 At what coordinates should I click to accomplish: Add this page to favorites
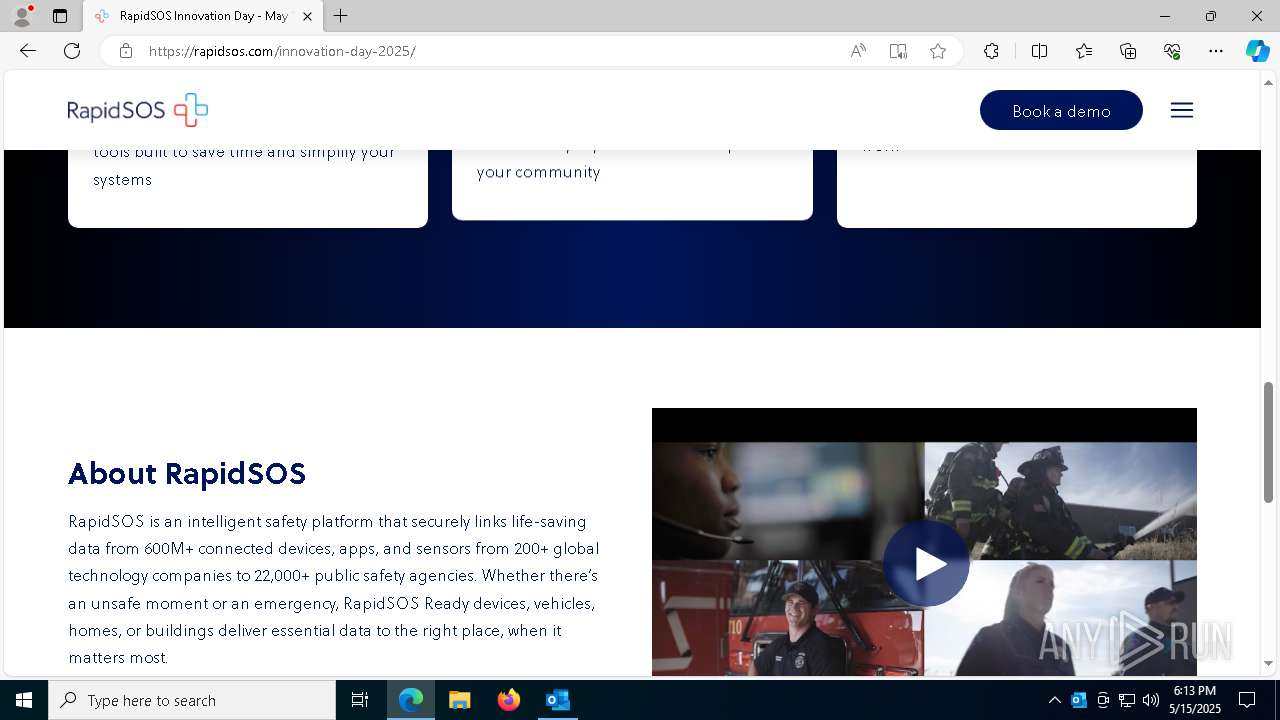pyautogui.click(x=938, y=51)
